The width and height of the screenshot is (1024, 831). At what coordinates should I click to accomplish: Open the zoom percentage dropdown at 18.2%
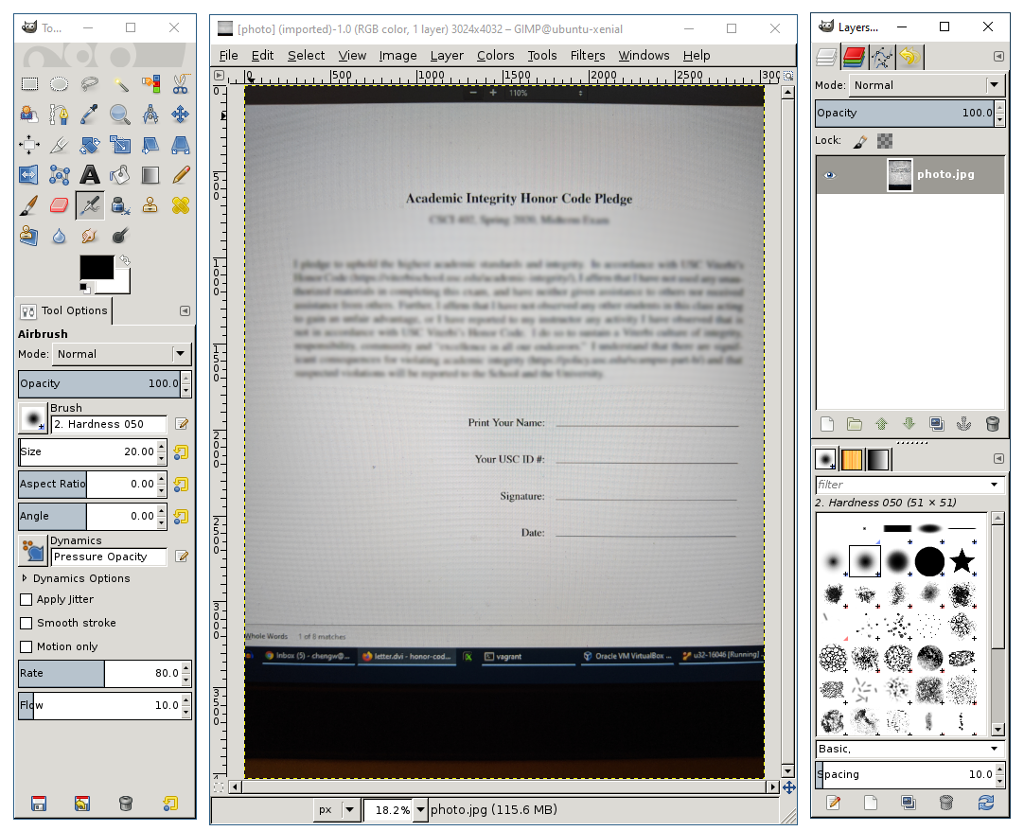[420, 810]
